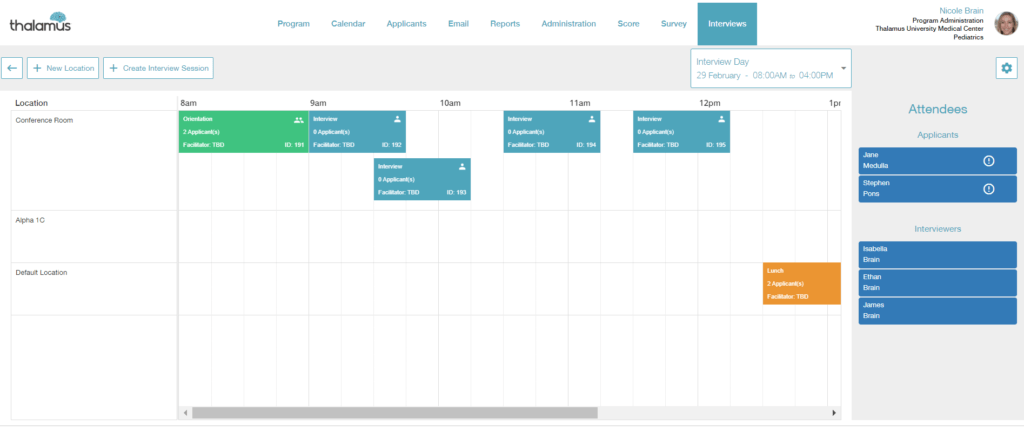Click person icon on Interview ID 193
Screen dimensions: 1024x432
click(462, 167)
